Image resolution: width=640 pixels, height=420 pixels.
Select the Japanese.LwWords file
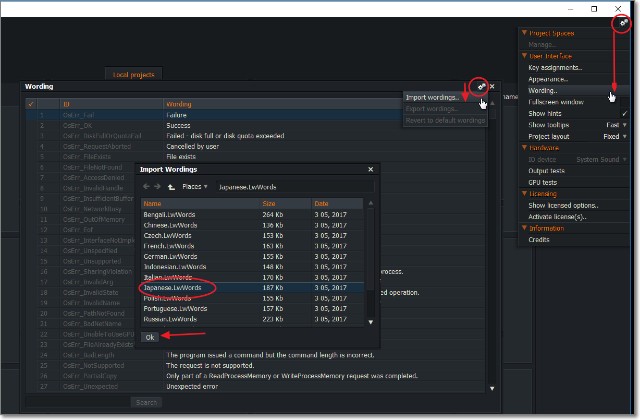tap(173, 288)
